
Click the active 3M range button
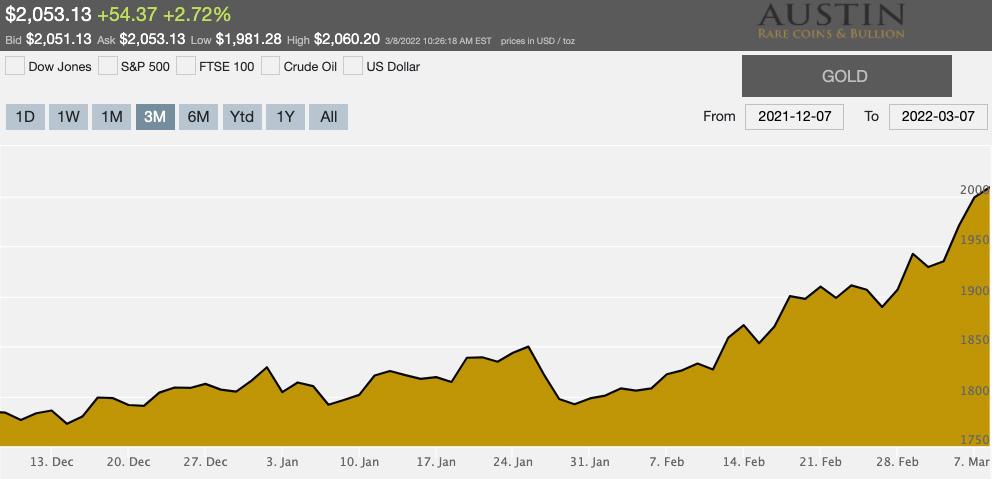(x=155, y=117)
